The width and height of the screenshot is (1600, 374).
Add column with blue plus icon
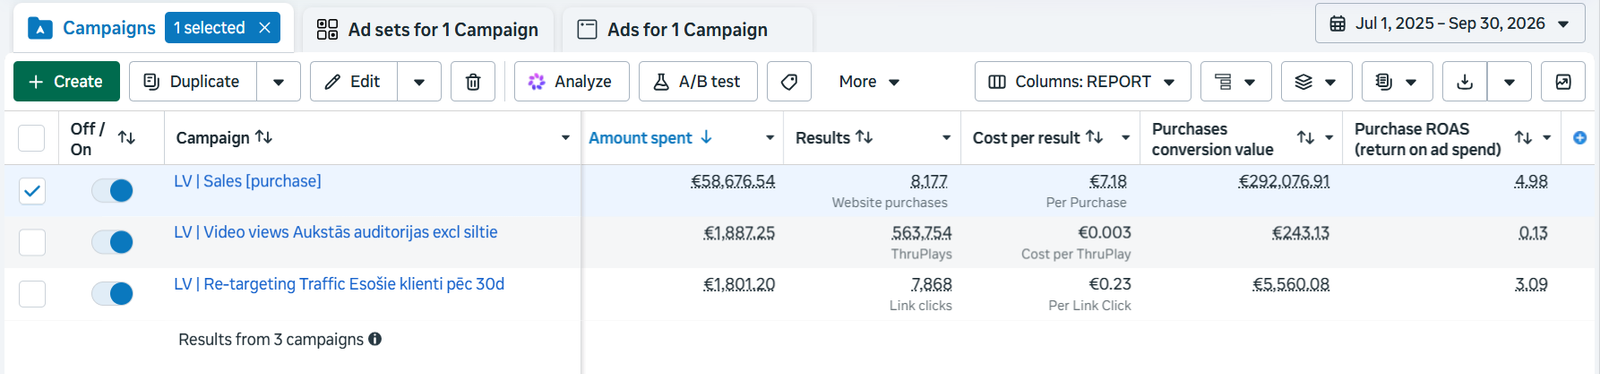[1580, 138]
